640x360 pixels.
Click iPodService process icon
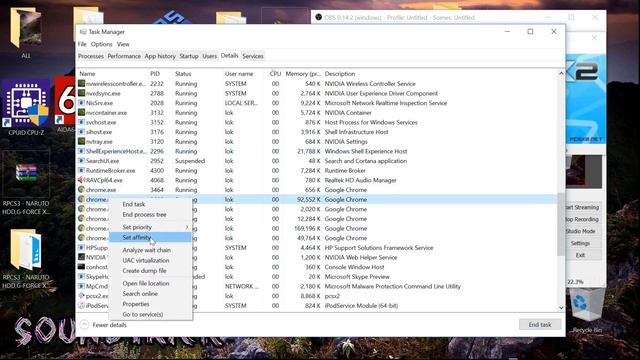pyautogui.click(x=82, y=306)
